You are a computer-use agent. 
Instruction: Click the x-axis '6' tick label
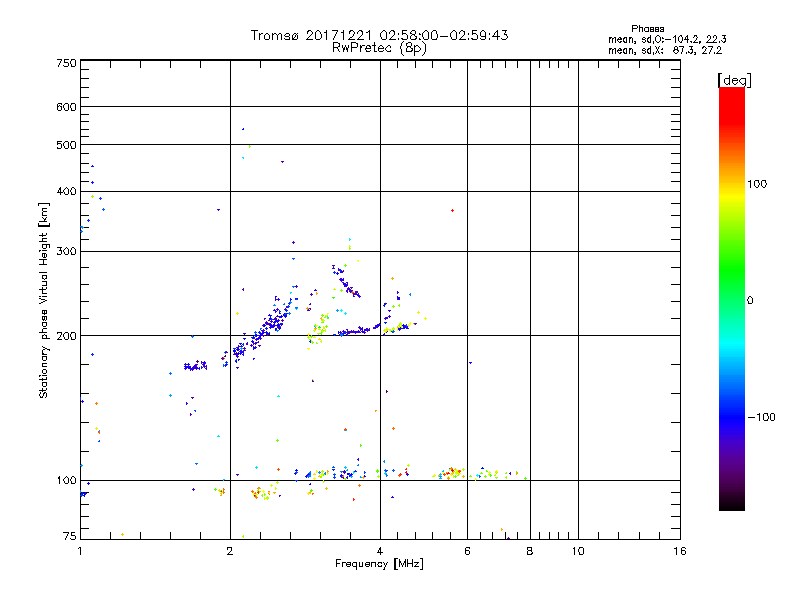467,551
